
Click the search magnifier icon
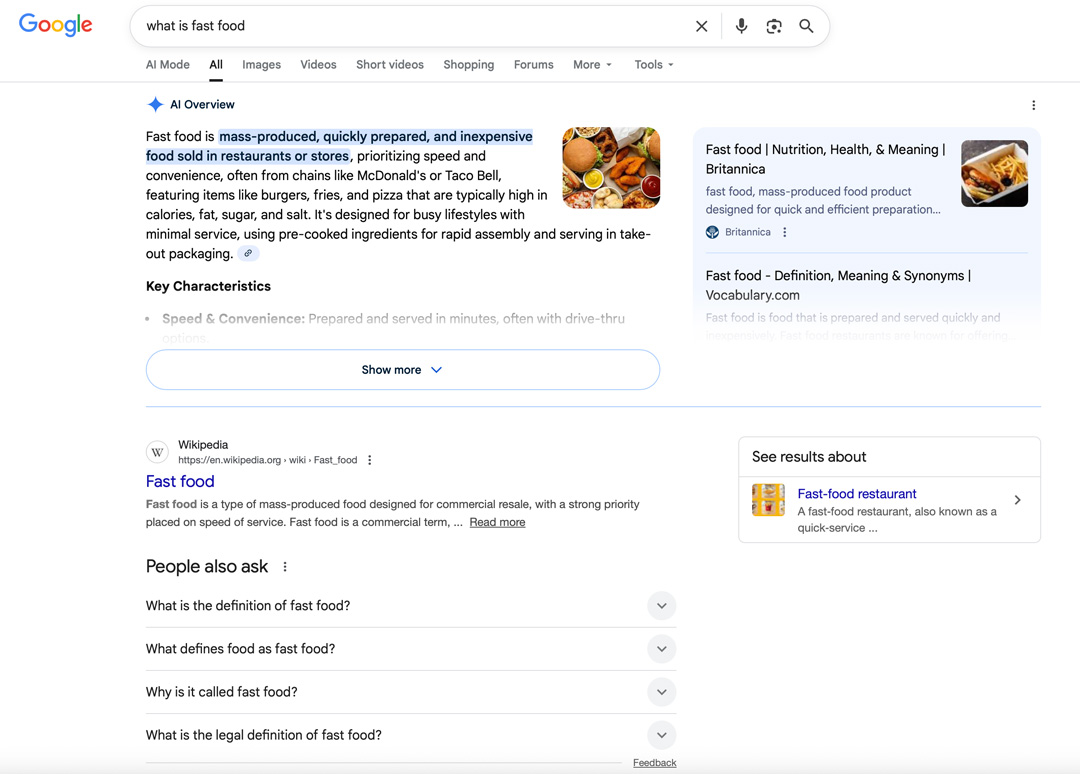[x=806, y=26]
